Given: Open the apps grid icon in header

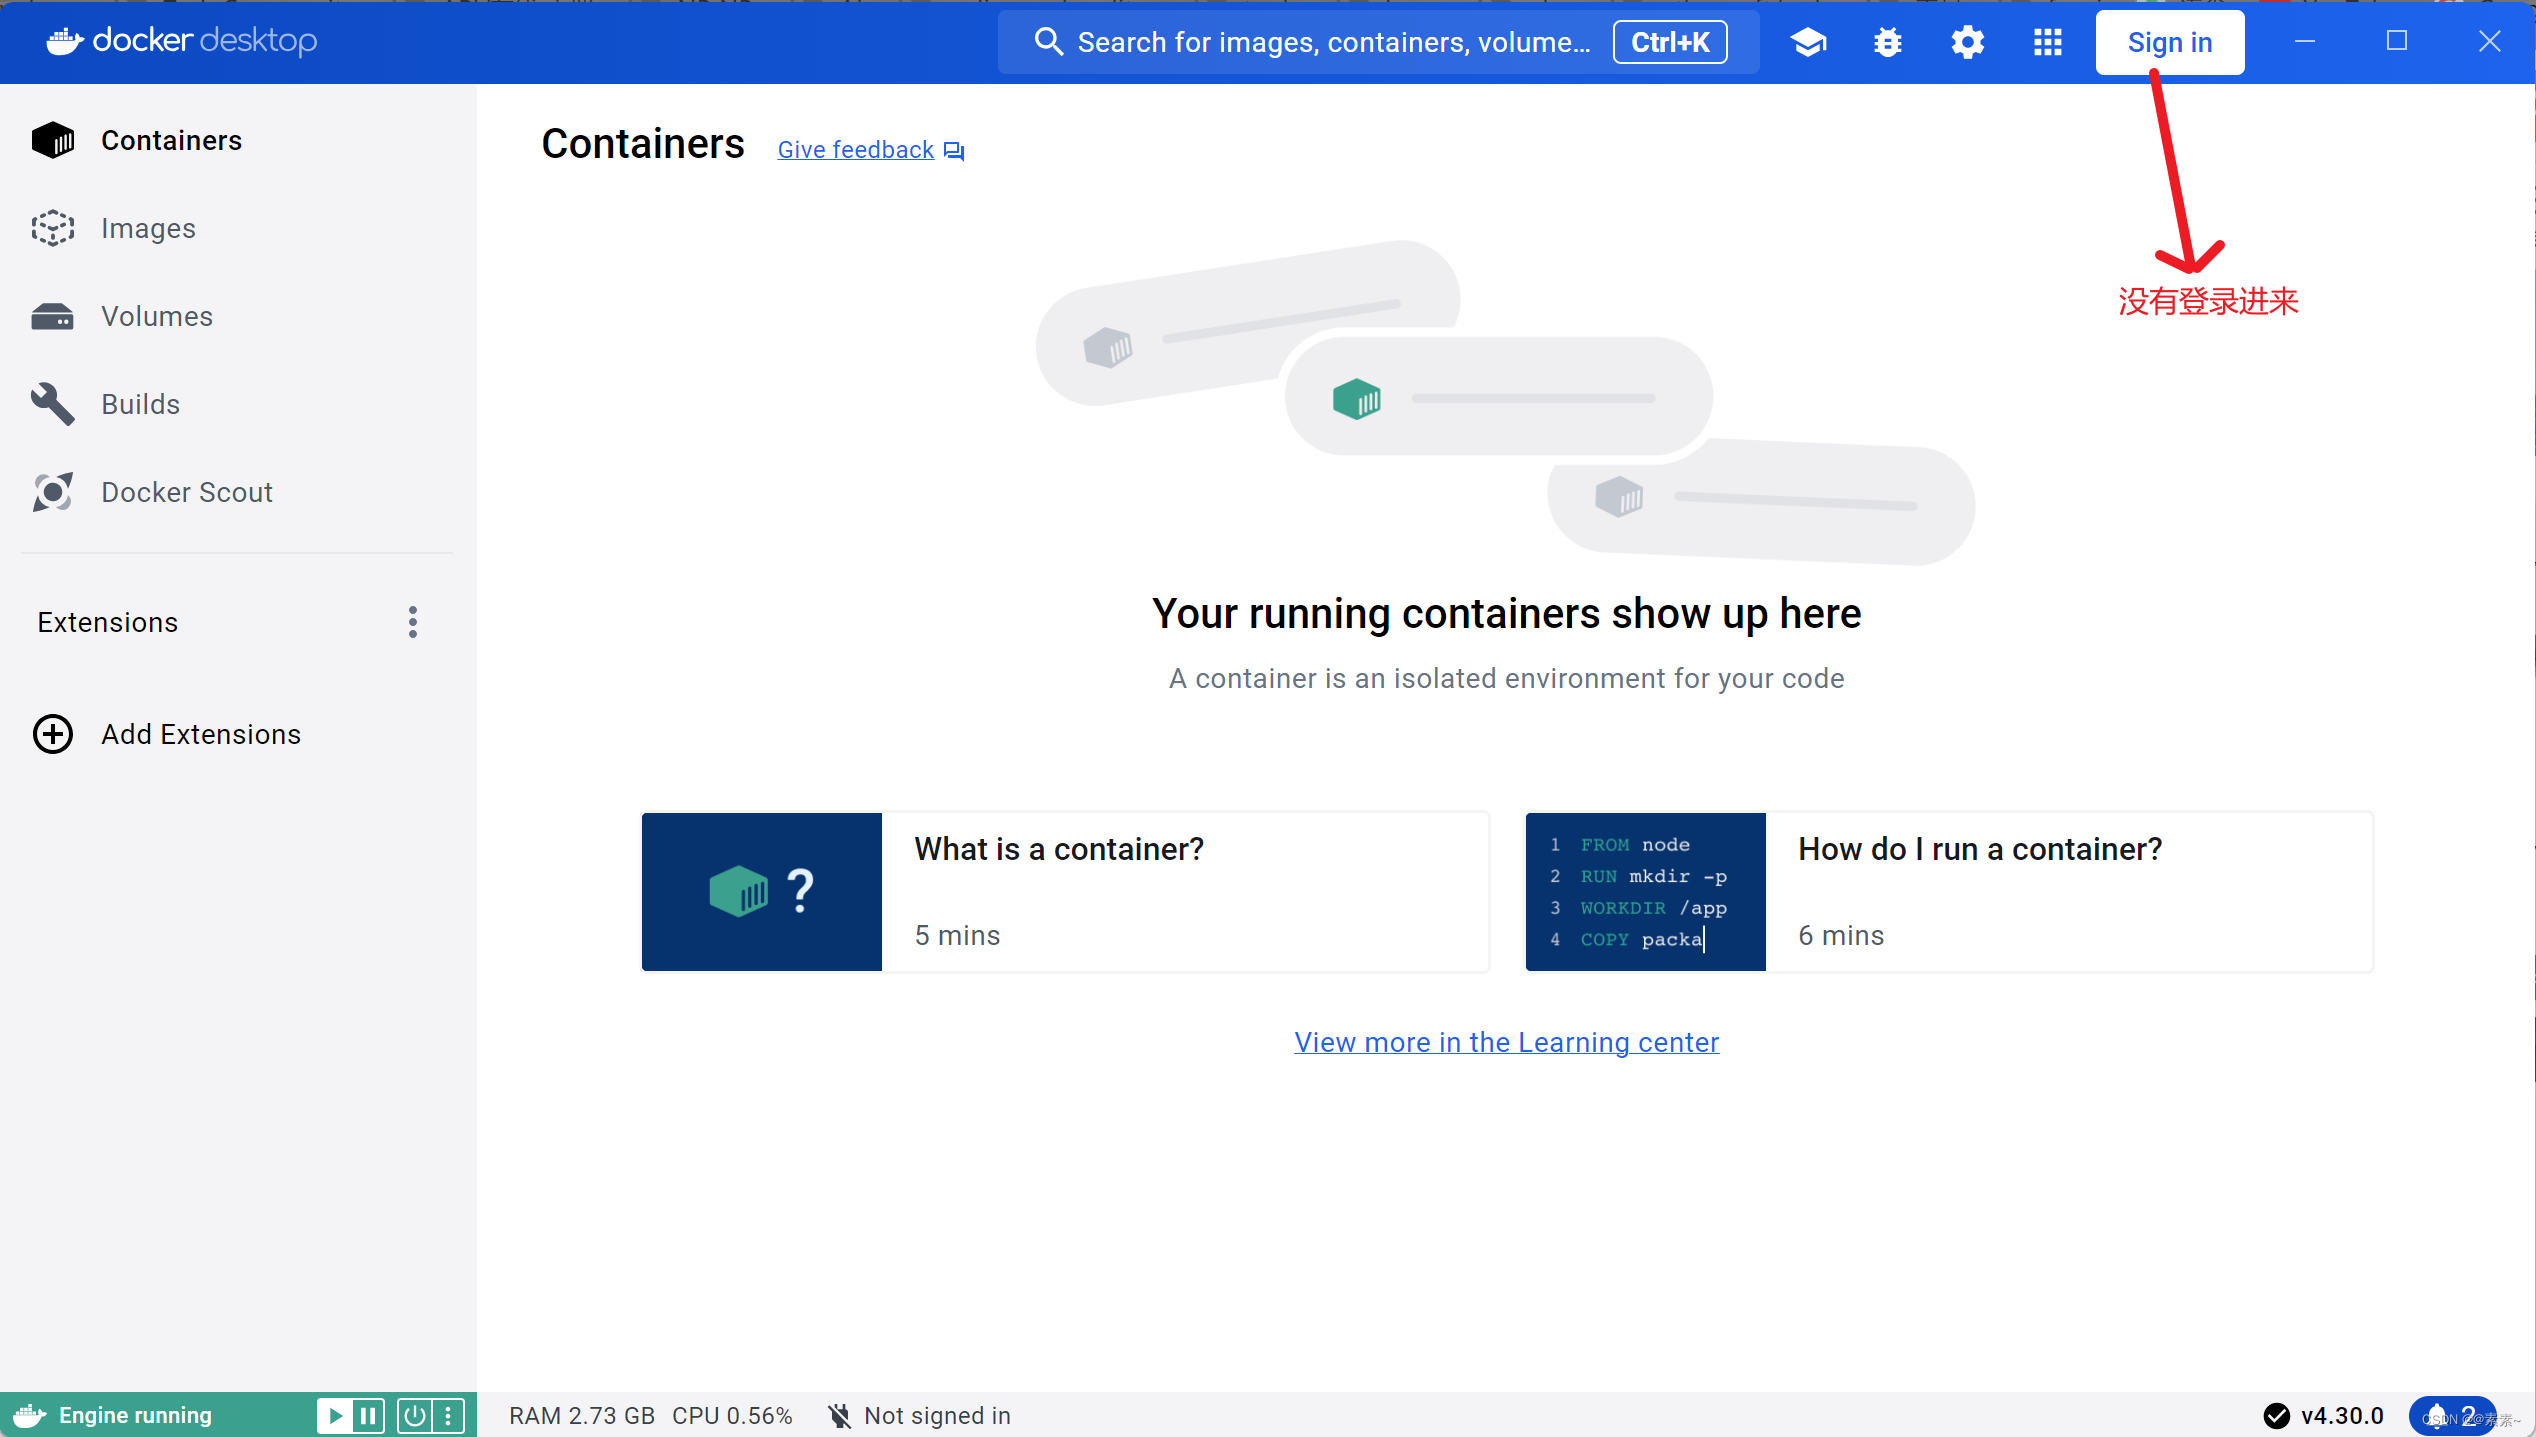Looking at the screenshot, I should [2047, 42].
